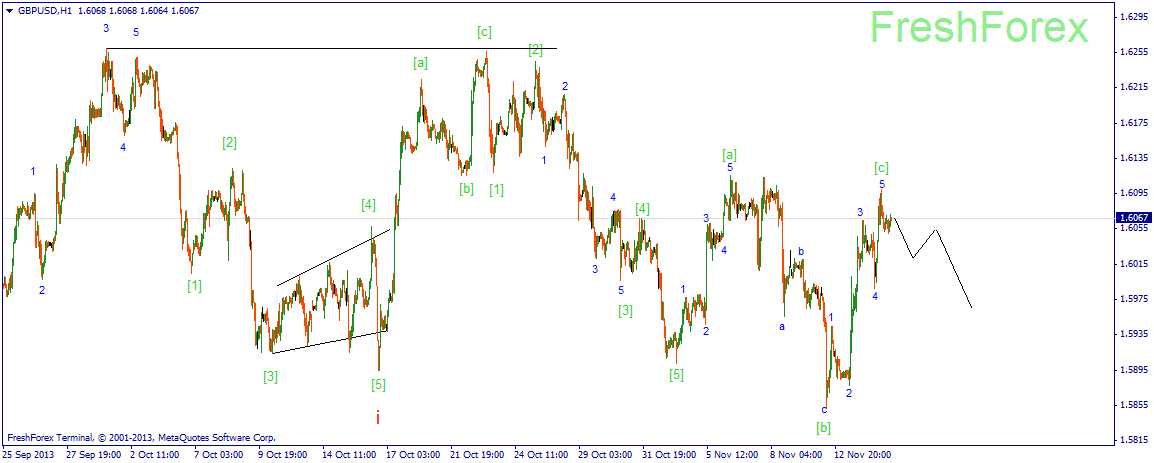Click the 31 Oct 19:00 time label
The image size is (1154, 463).
pos(671,455)
